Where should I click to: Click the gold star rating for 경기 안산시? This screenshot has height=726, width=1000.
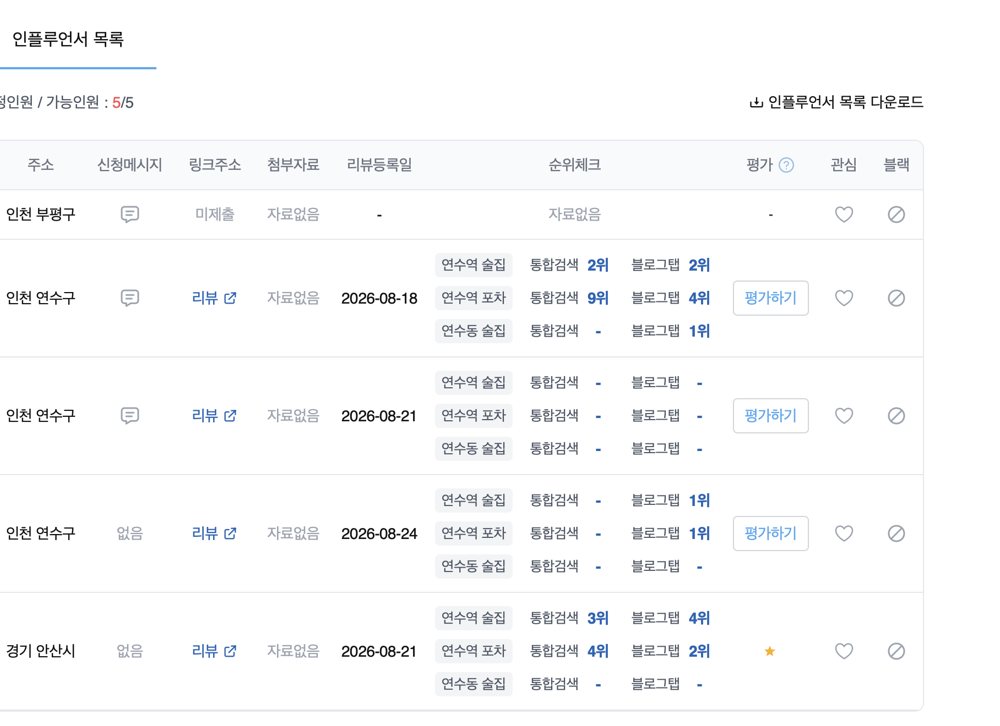pyautogui.click(x=770, y=651)
